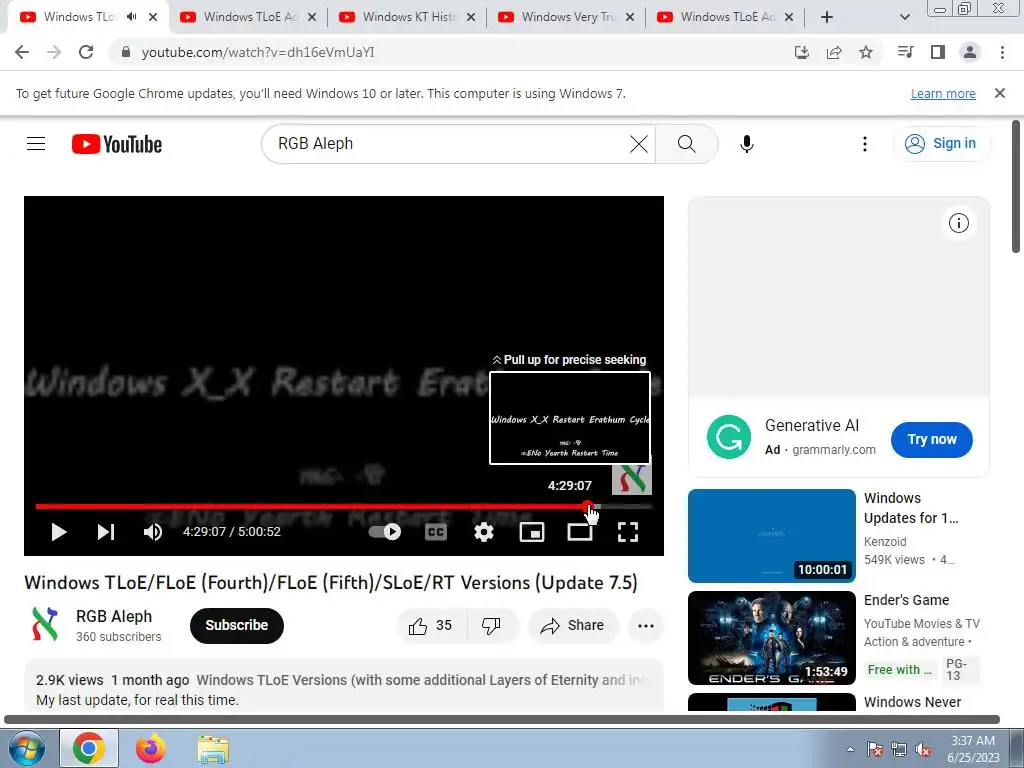The height and width of the screenshot is (768, 1024).
Task: Open the Ender's Game title link
Action: [906, 600]
